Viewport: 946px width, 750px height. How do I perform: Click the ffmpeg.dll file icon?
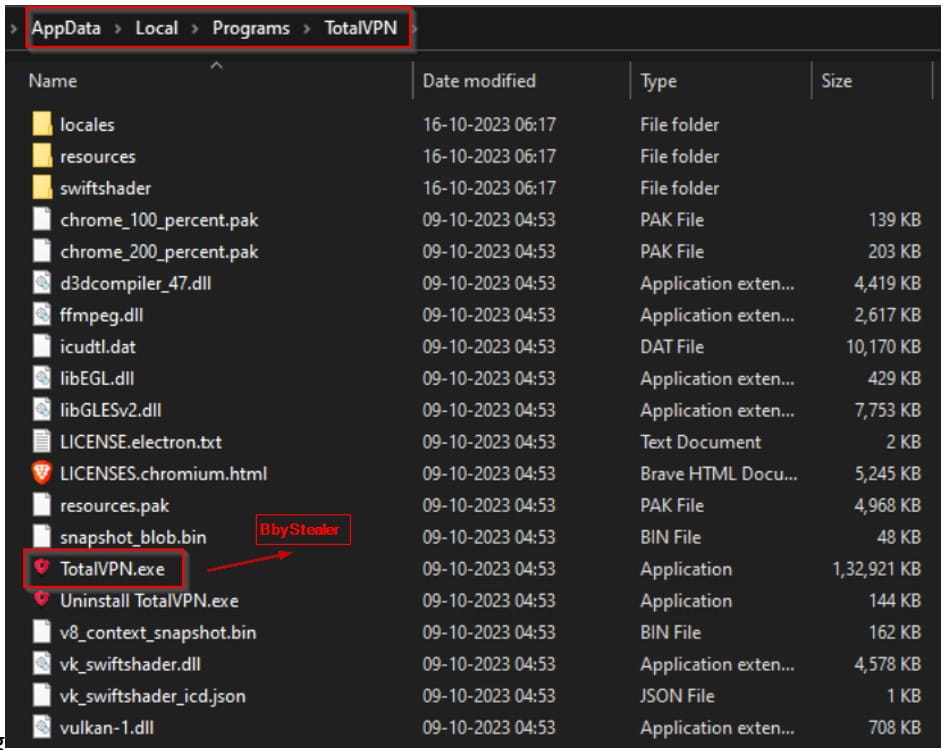[x=42, y=314]
